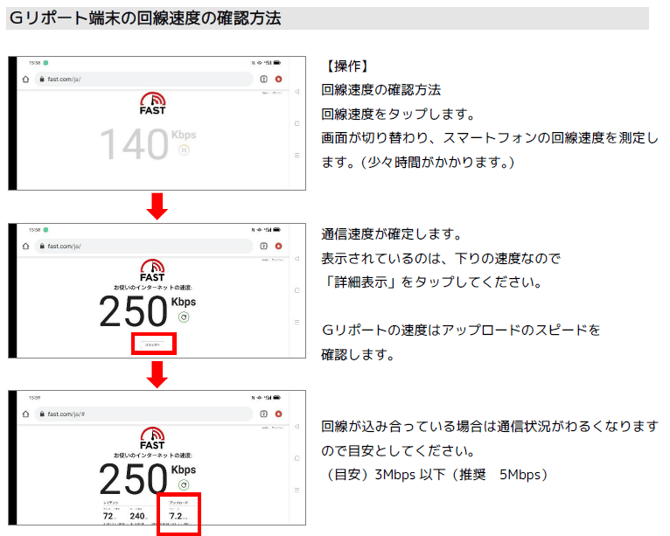Tap the Android recents lines in the fast.com/ja/# screenshot

(x=297, y=490)
